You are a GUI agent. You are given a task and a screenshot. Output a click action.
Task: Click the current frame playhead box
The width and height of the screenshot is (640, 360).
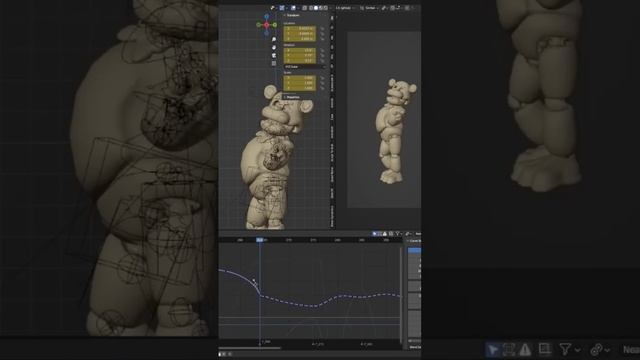260,240
